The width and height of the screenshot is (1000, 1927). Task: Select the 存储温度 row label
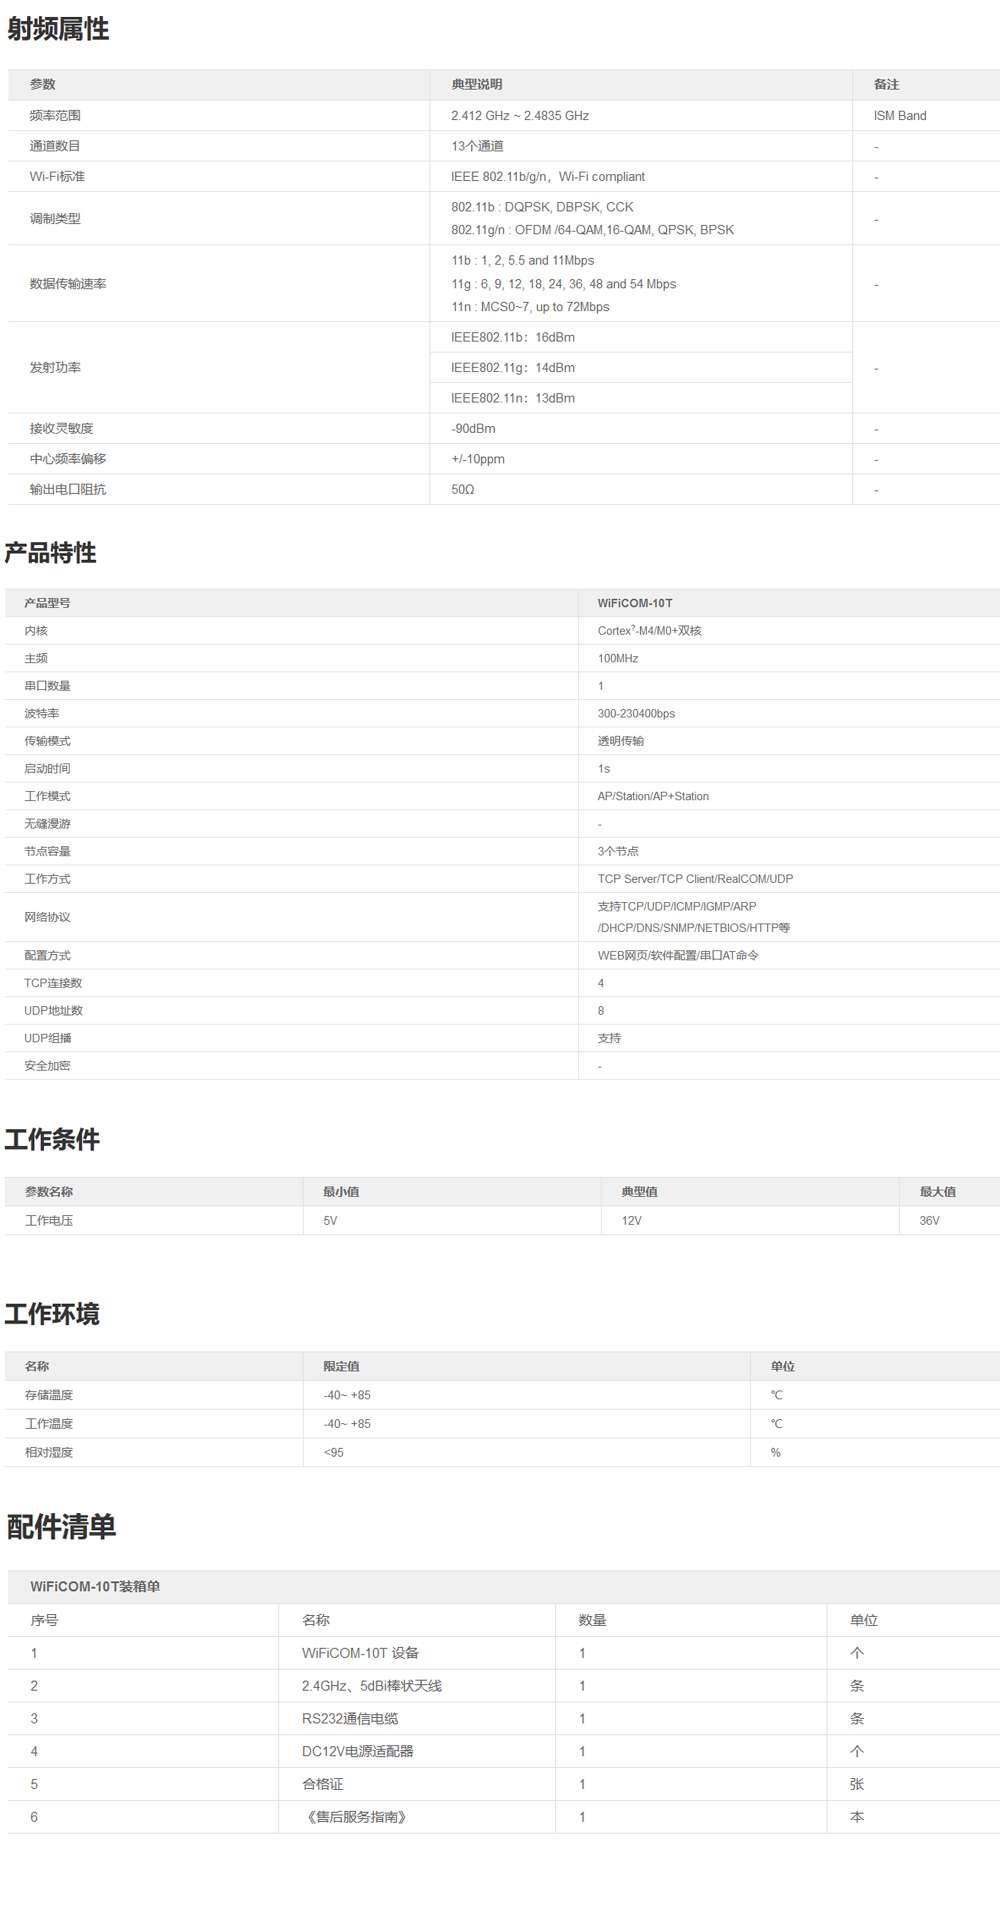pos(49,1396)
